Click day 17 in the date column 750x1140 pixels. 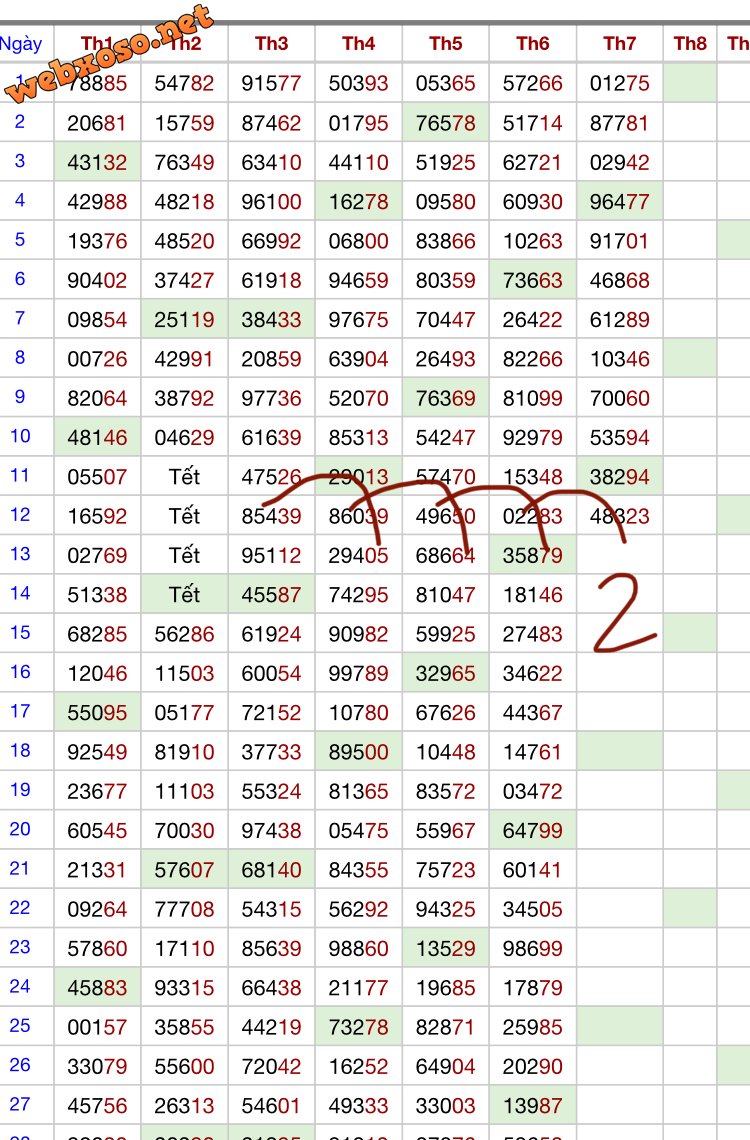20,712
